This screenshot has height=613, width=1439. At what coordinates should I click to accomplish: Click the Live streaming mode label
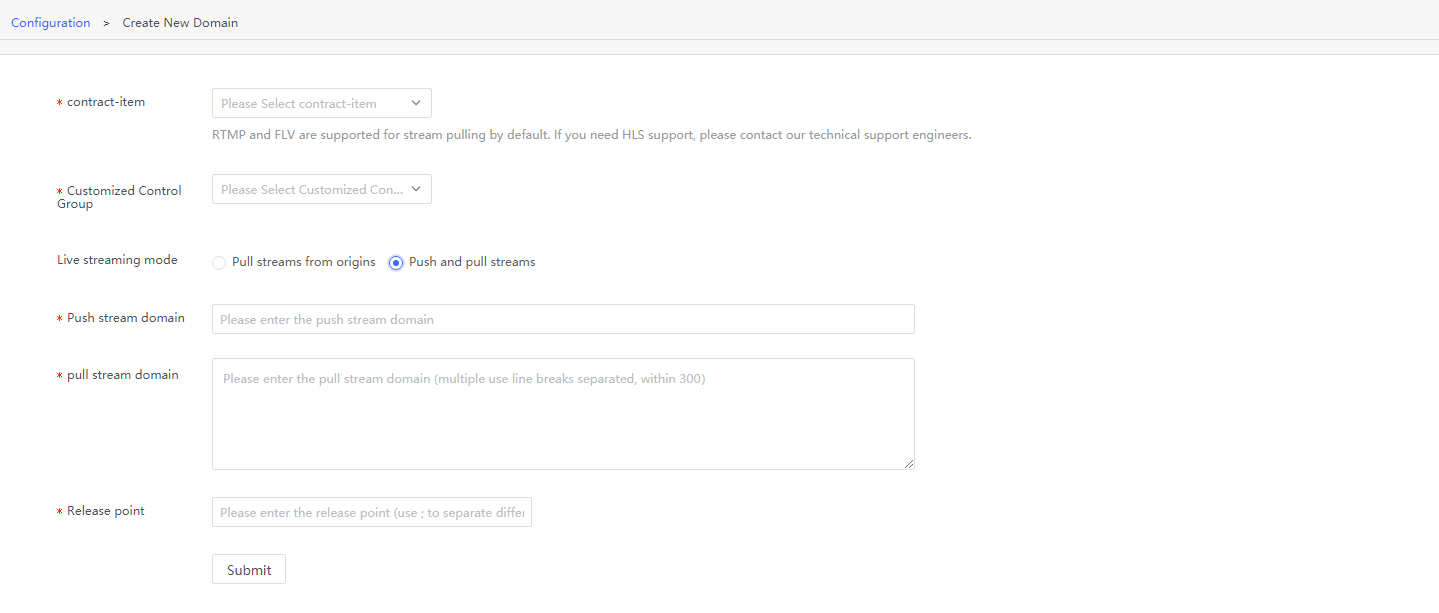coord(117,260)
